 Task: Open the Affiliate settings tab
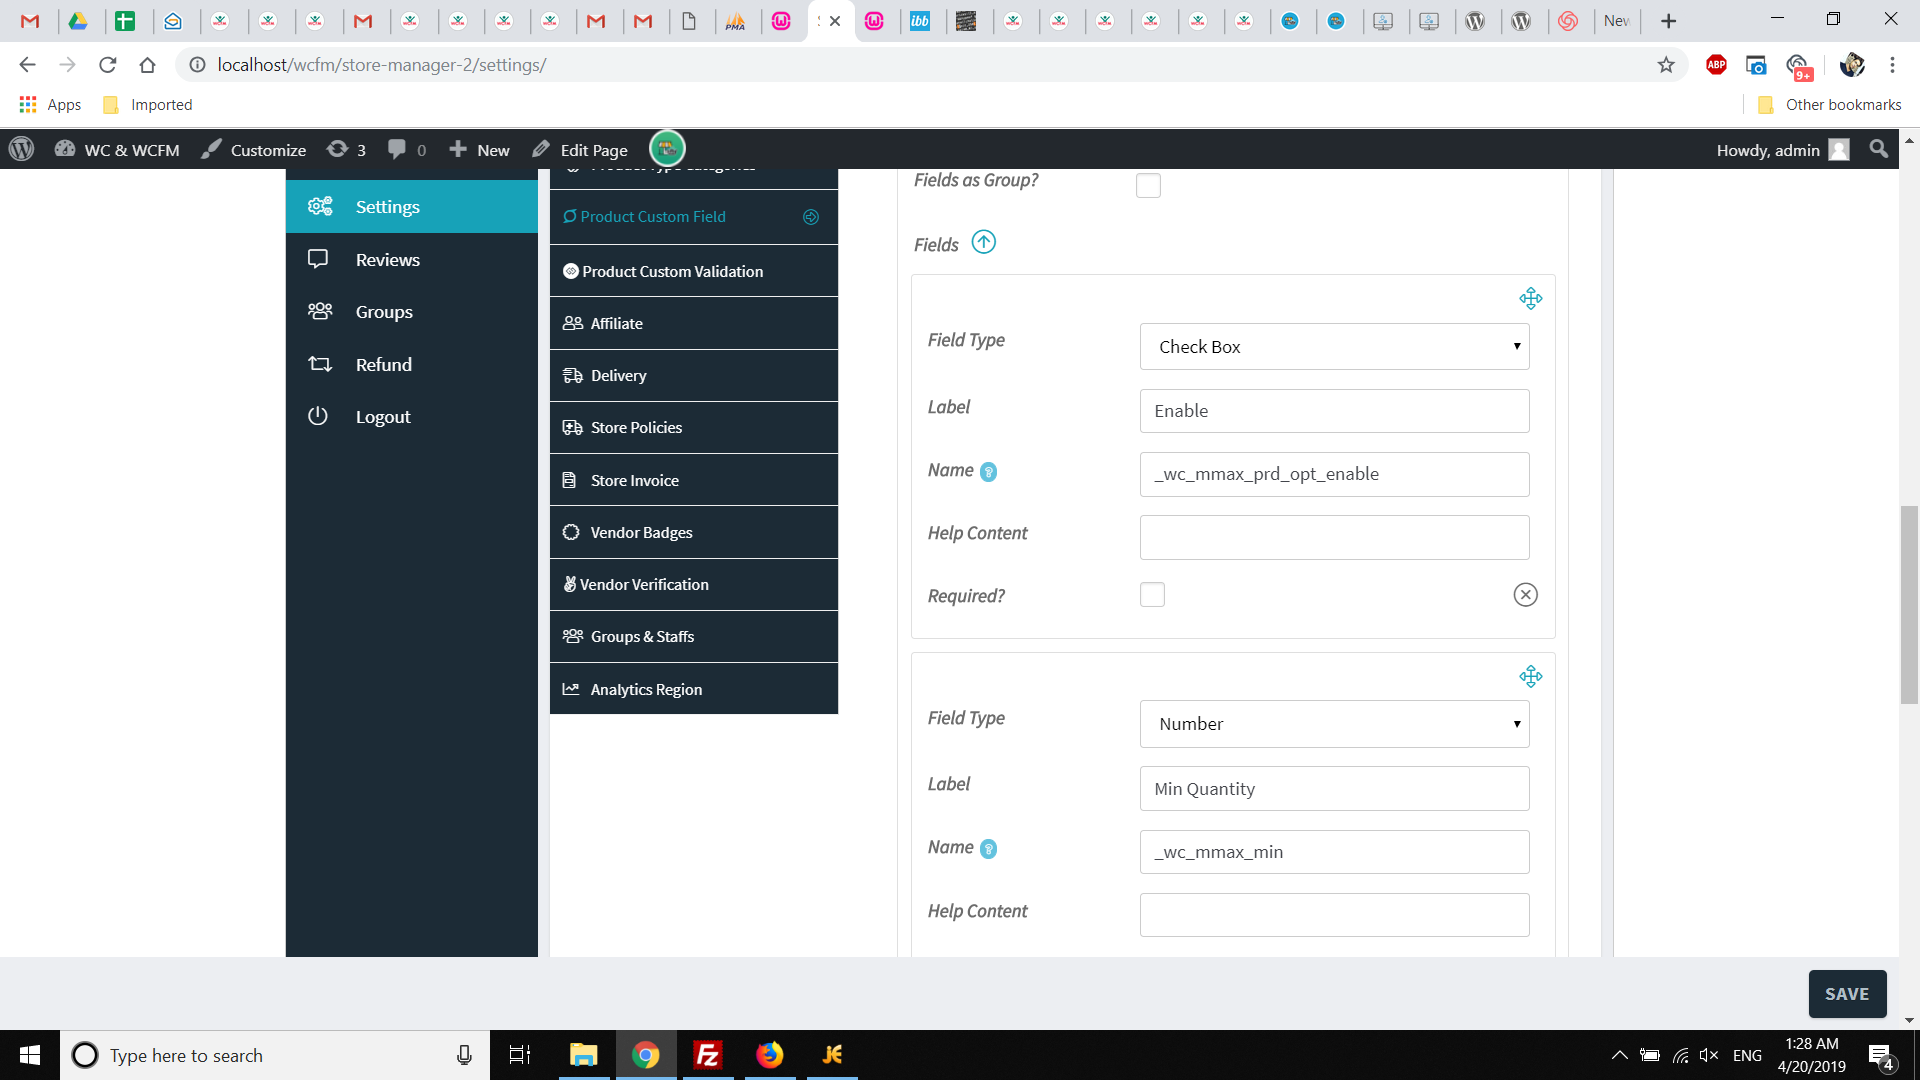point(693,324)
